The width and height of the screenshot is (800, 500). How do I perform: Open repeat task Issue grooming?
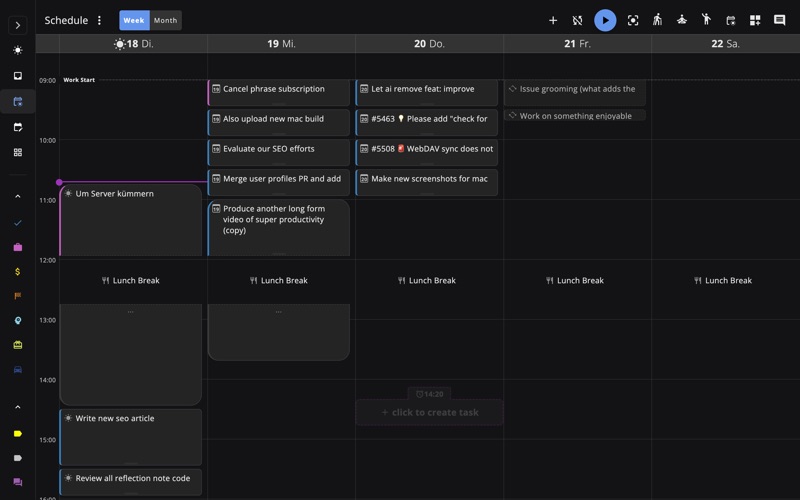pos(574,92)
